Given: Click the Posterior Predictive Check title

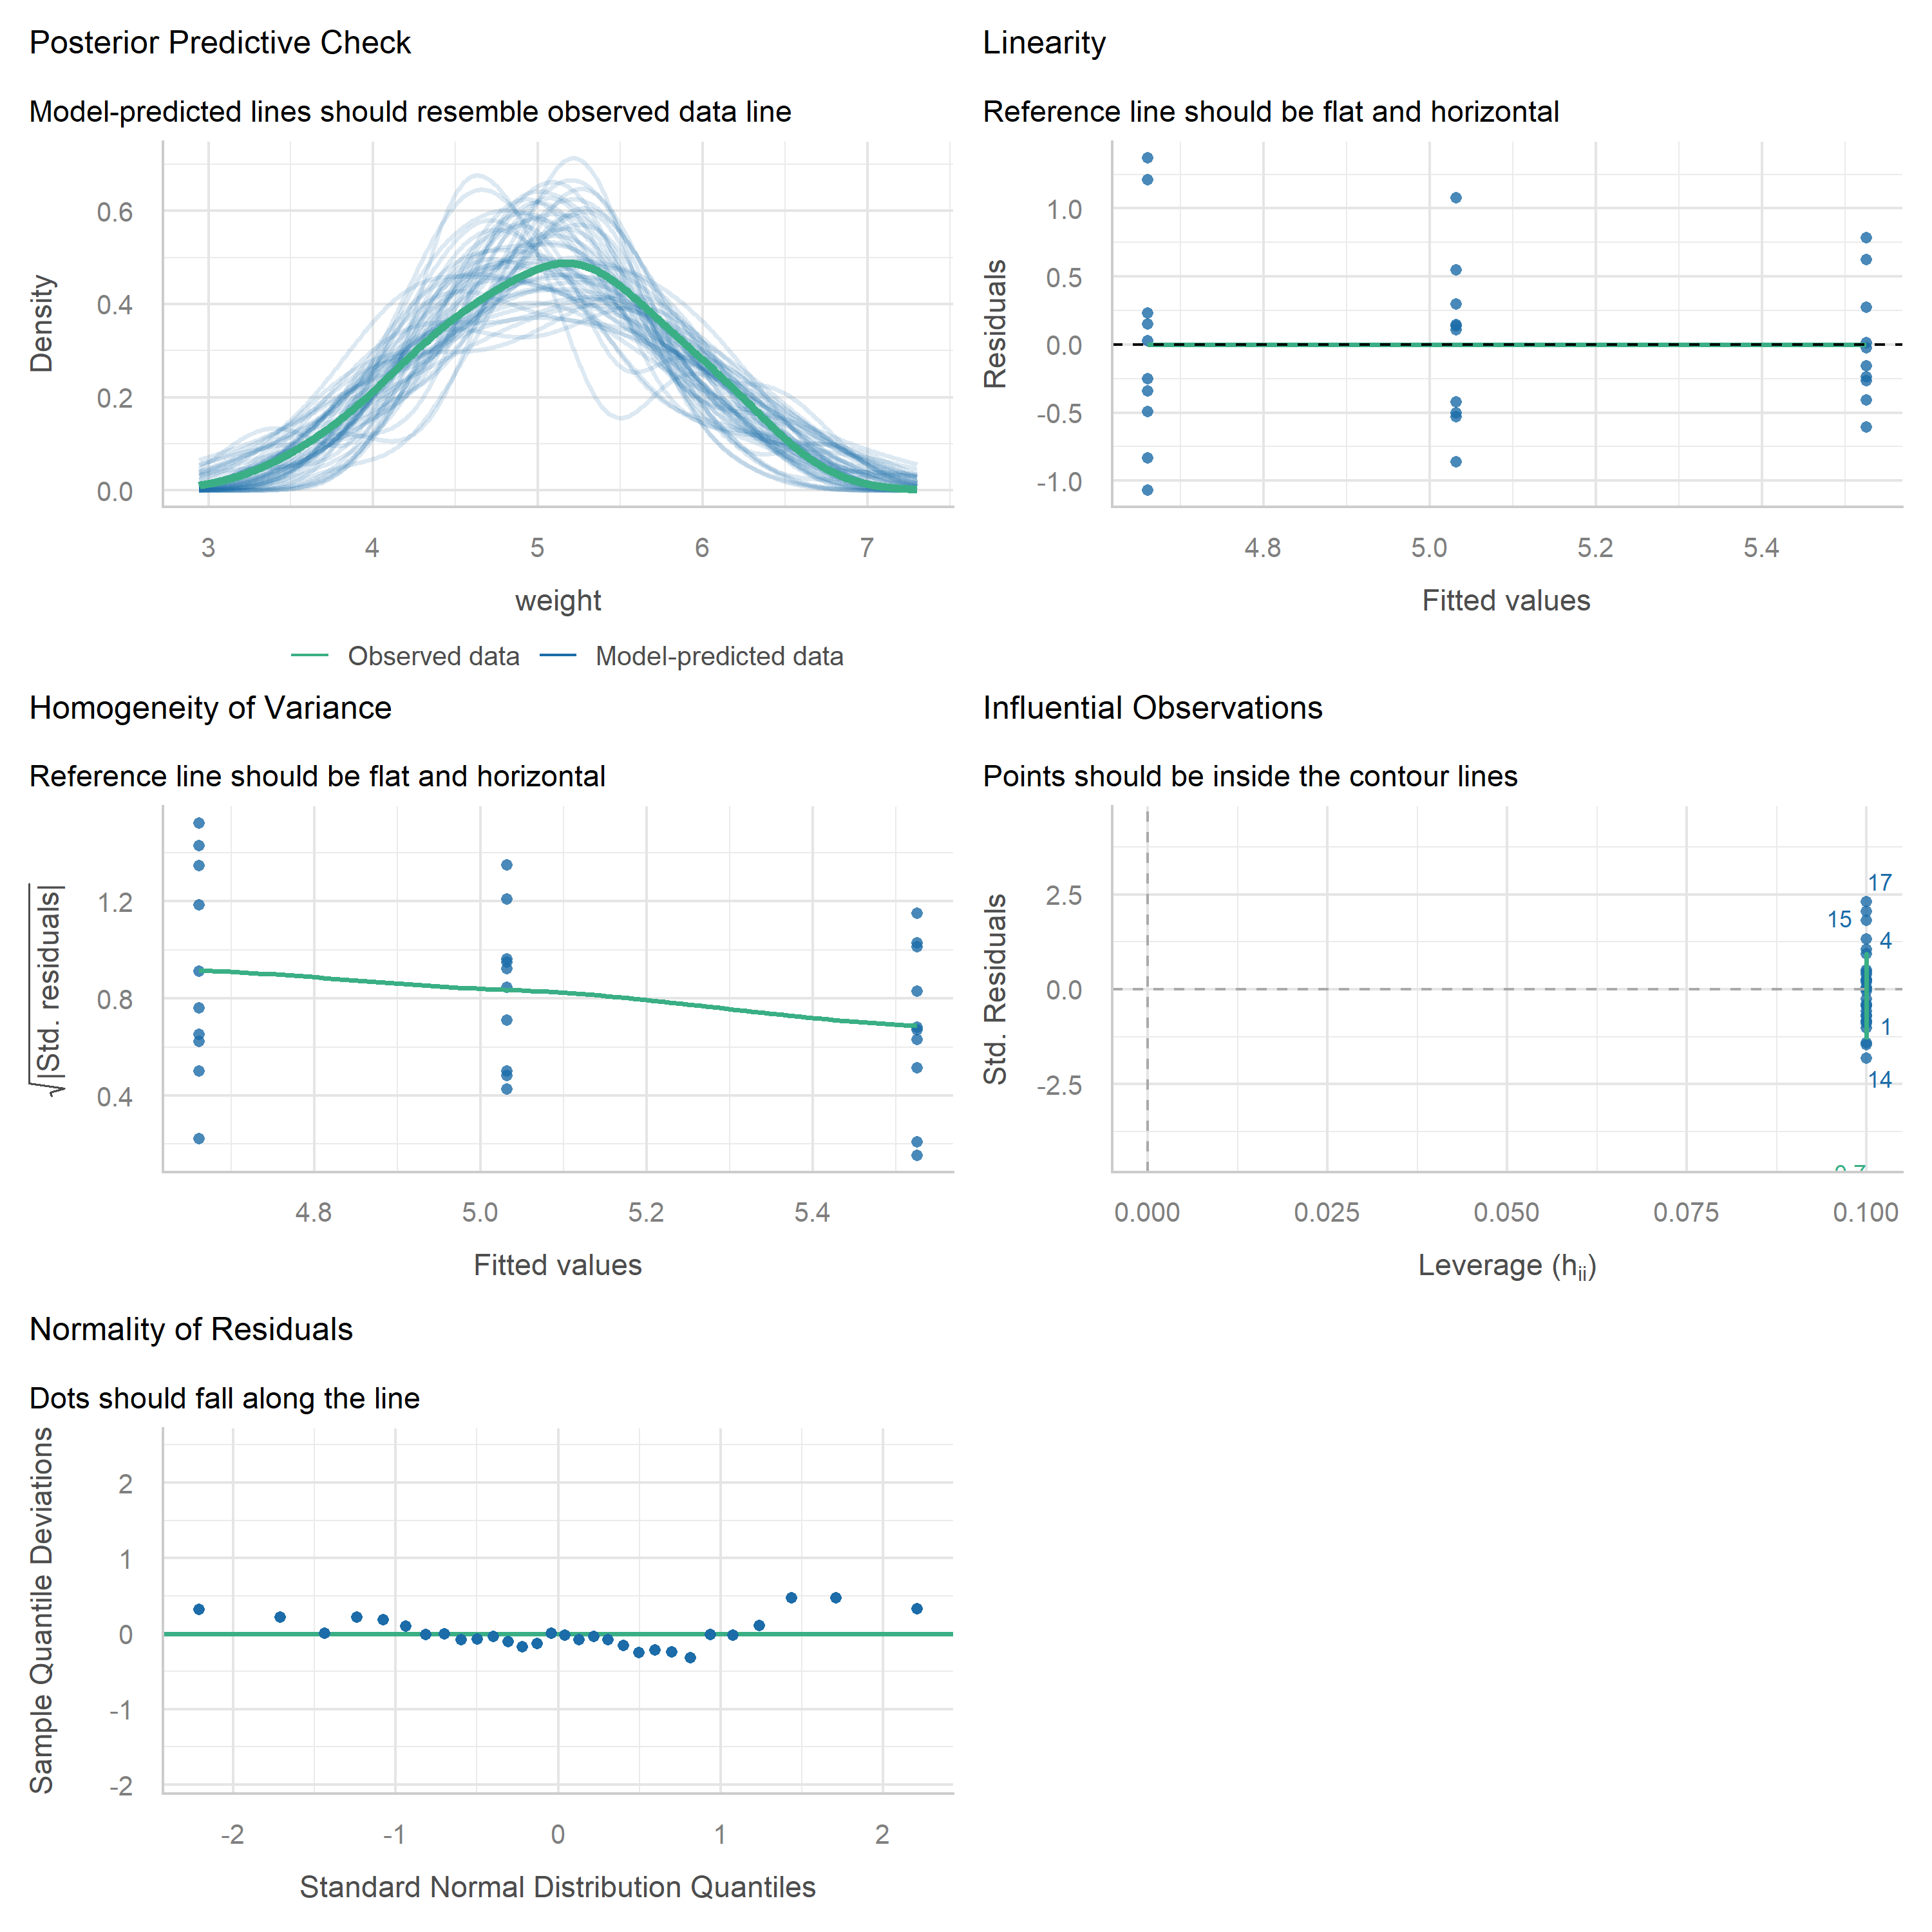Looking at the screenshot, I should point(220,43).
